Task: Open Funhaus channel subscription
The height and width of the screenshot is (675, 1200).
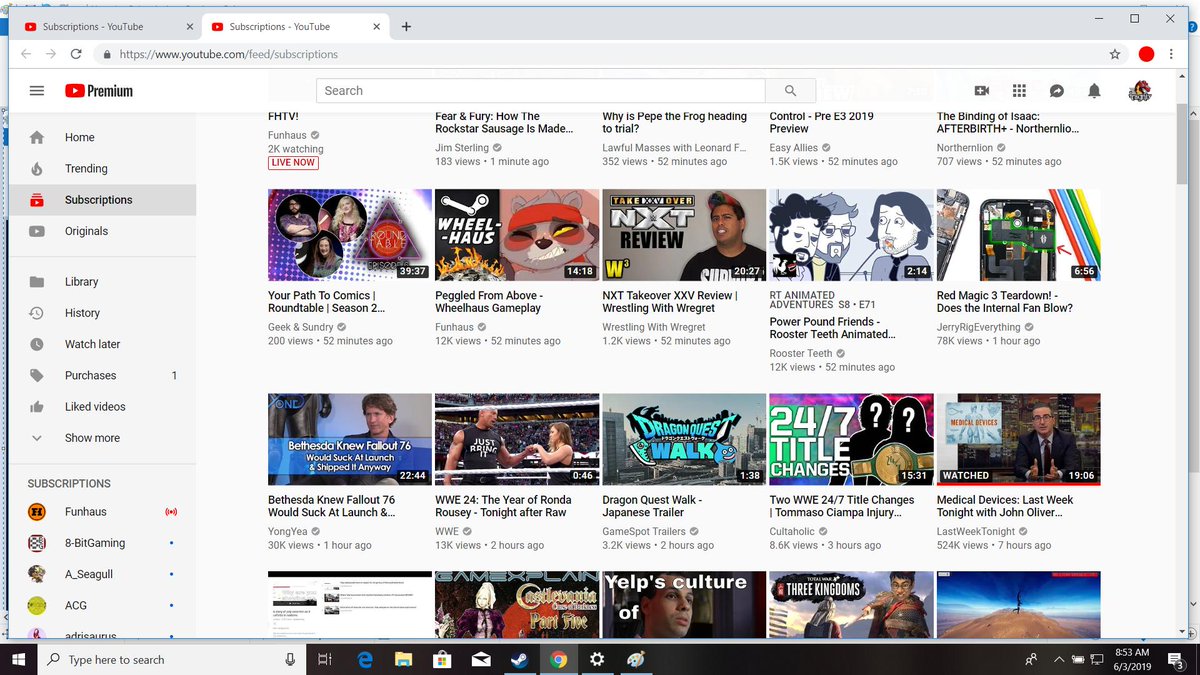Action: [x=102, y=512]
